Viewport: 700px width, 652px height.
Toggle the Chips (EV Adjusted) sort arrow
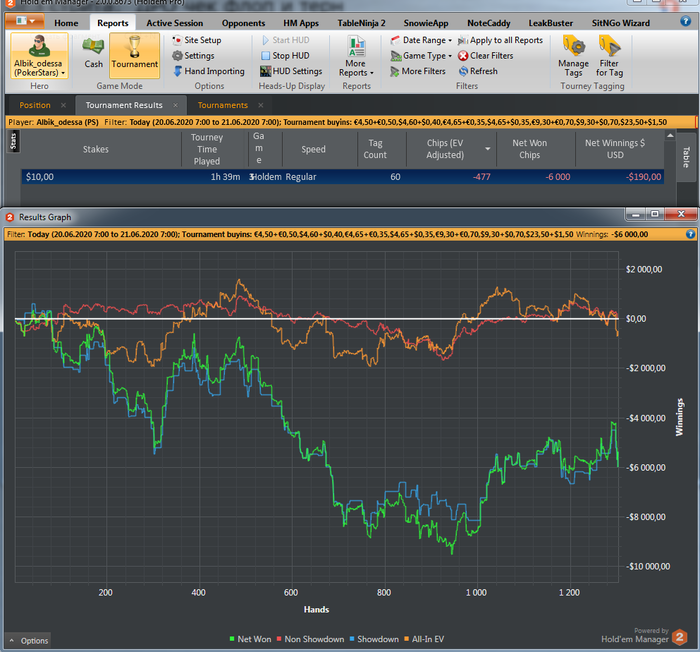click(x=488, y=149)
